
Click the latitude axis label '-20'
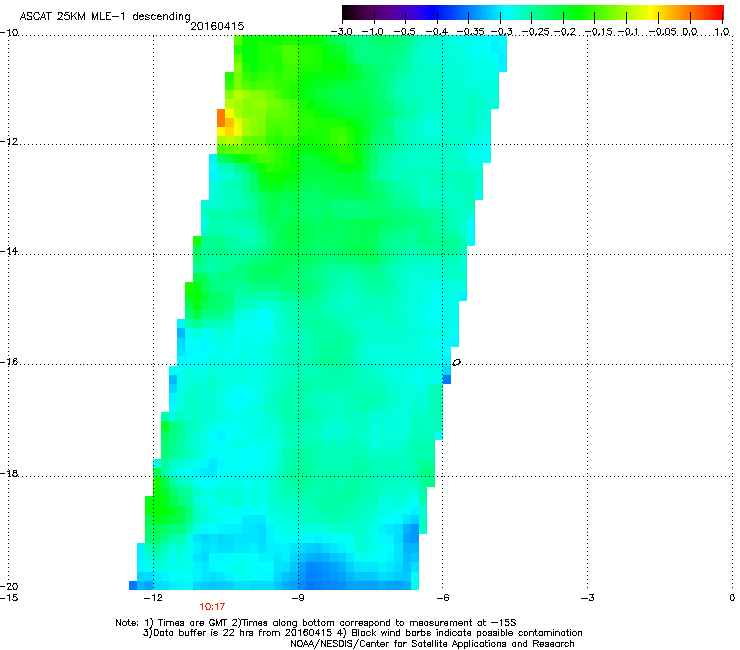point(9,586)
